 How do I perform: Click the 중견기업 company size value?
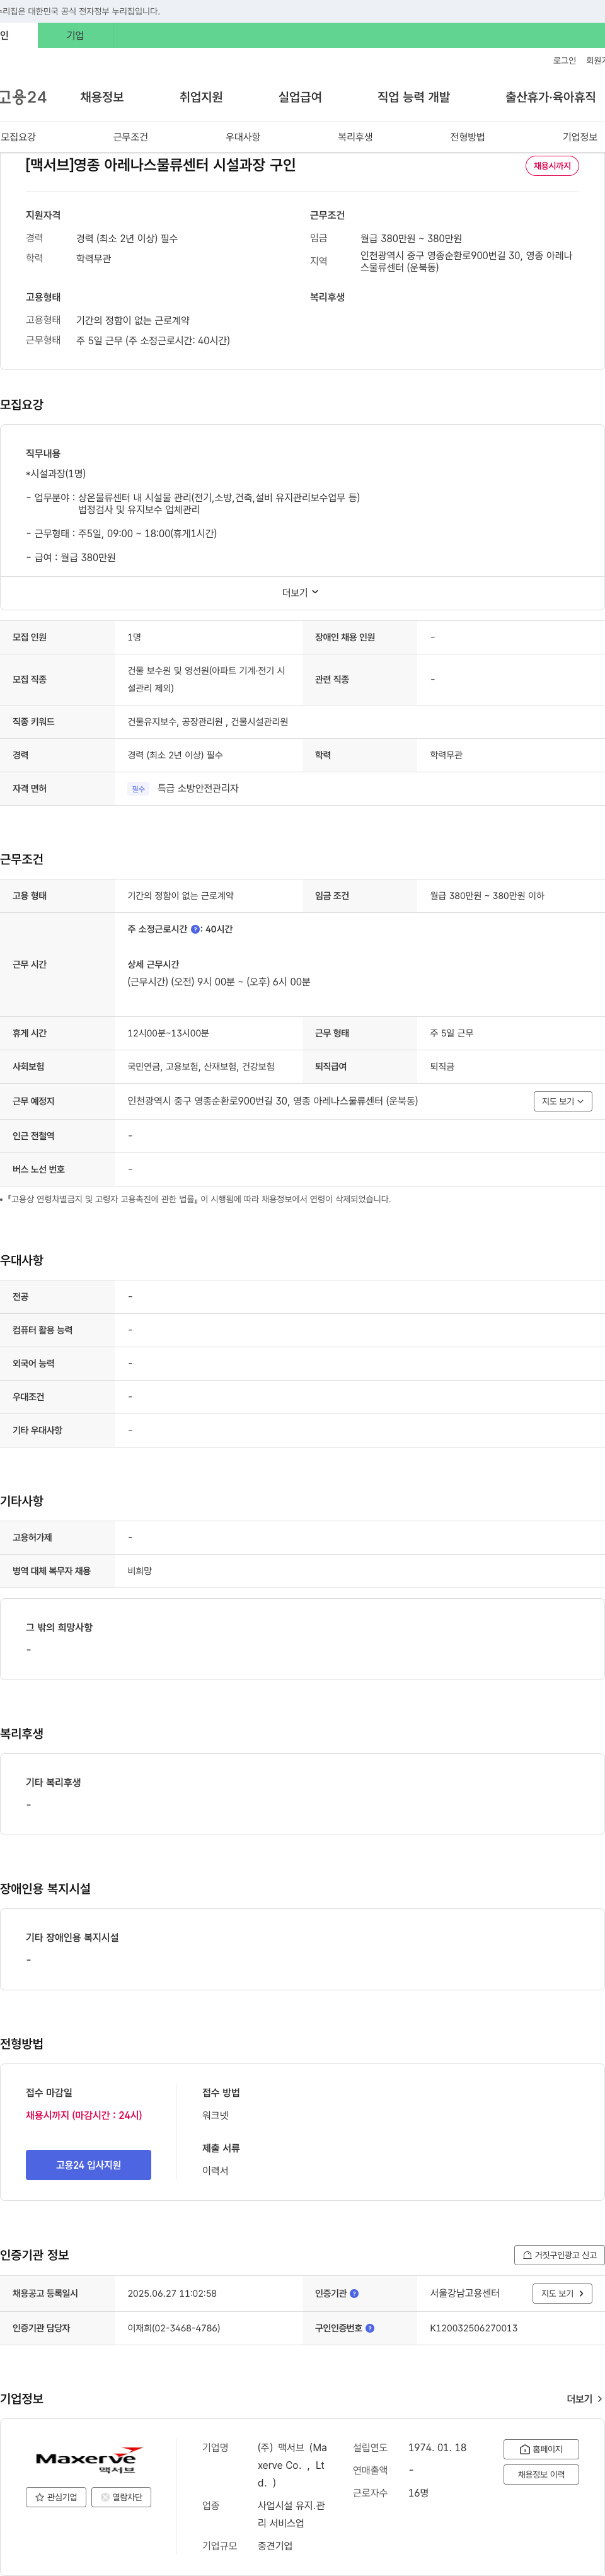coord(275,2546)
